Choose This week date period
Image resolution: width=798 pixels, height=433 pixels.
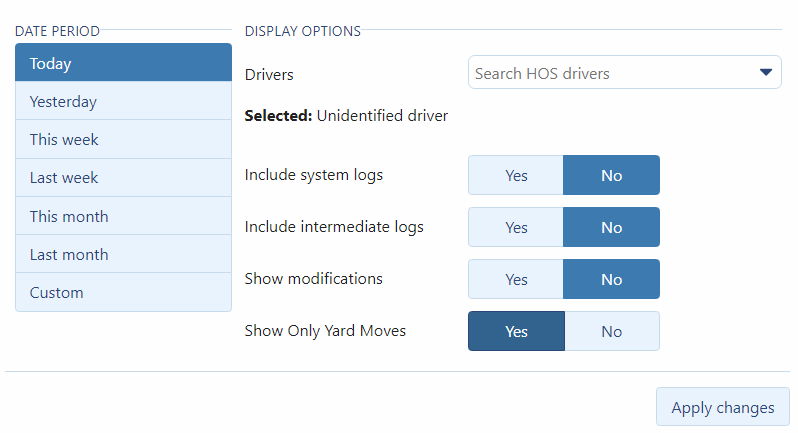(x=123, y=139)
